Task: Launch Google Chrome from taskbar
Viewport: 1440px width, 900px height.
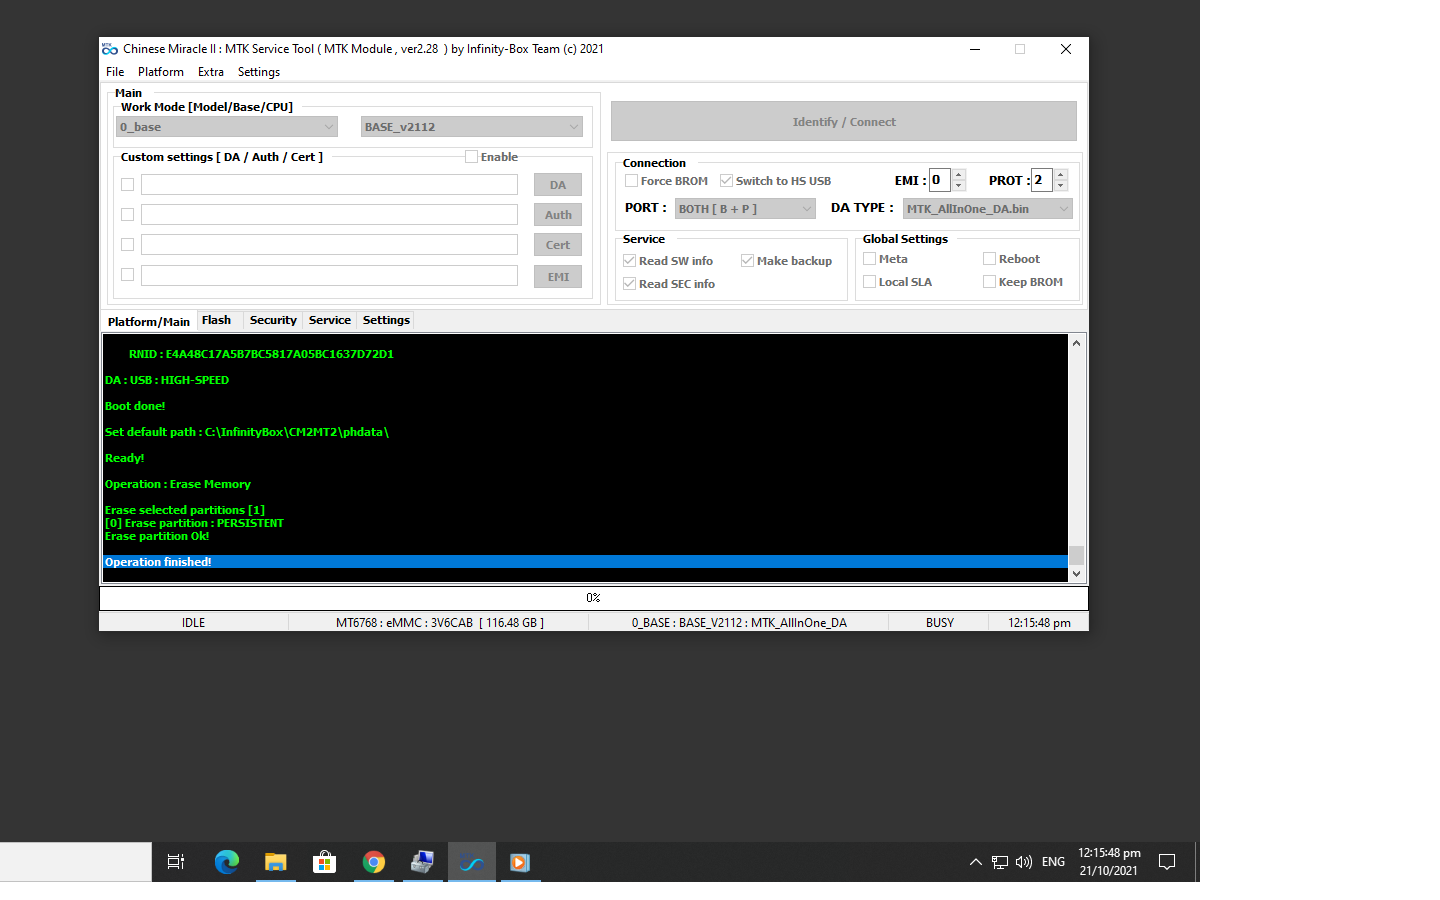Action: click(x=374, y=862)
